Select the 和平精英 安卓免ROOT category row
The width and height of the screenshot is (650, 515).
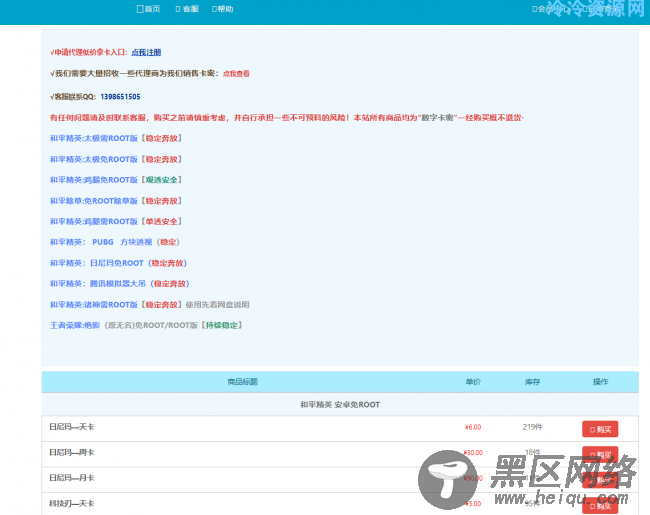340,405
